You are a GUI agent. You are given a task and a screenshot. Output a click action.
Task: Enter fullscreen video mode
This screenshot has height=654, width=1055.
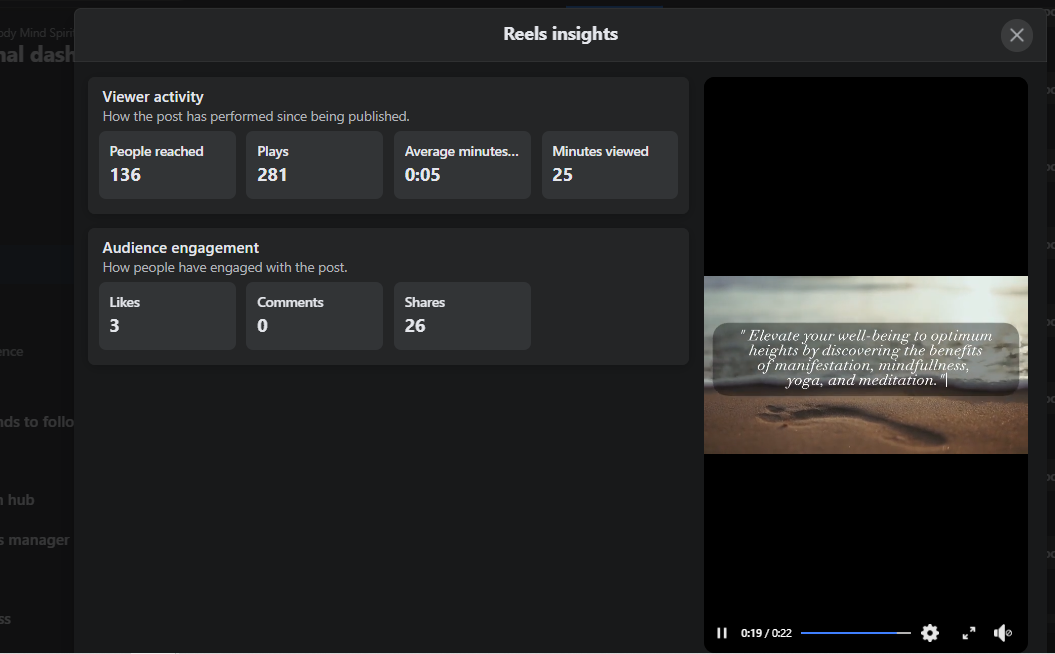[x=969, y=633]
